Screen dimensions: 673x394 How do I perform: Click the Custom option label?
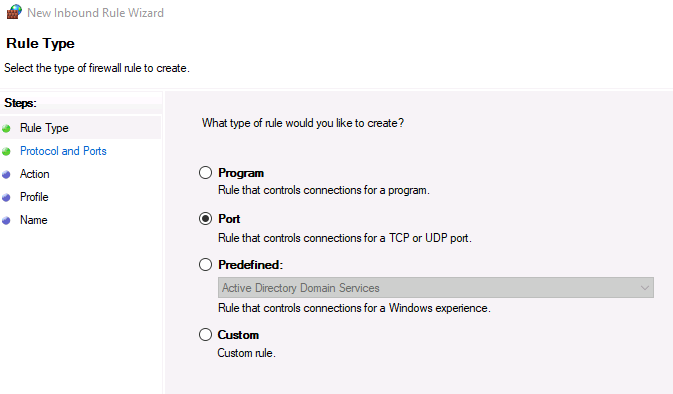click(238, 335)
